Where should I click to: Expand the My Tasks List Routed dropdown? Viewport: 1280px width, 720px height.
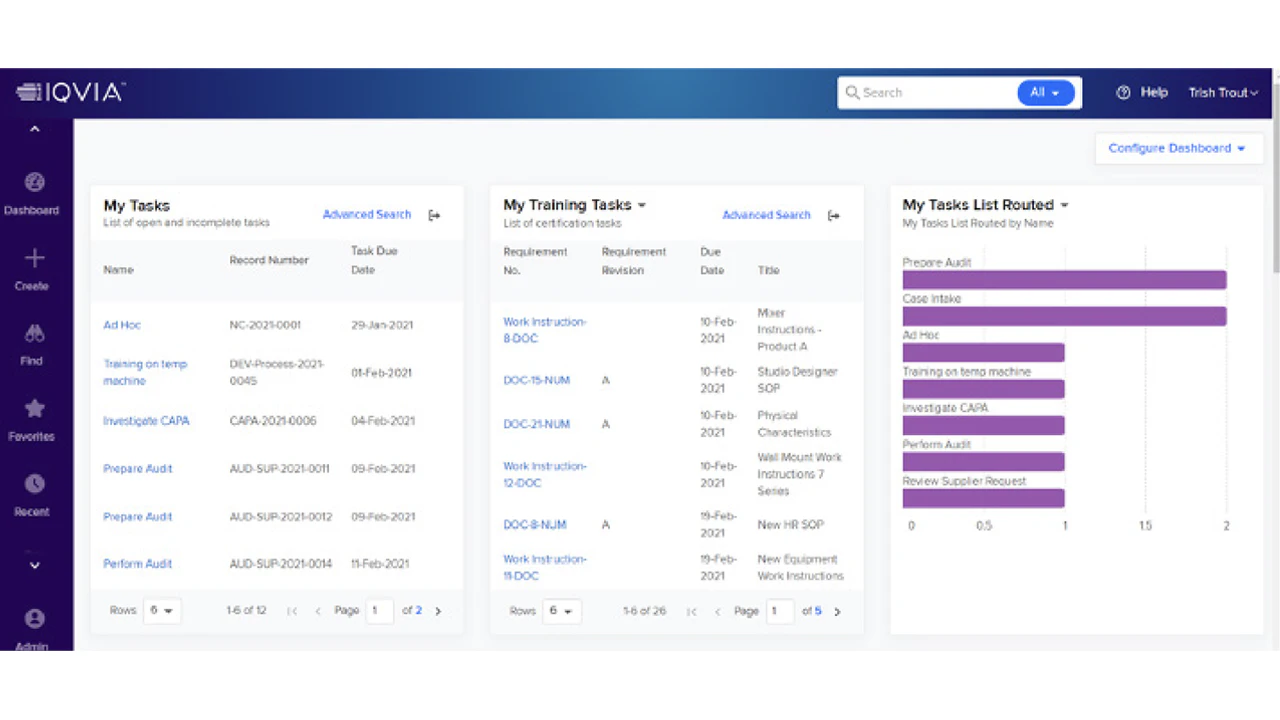pyautogui.click(x=1064, y=204)
